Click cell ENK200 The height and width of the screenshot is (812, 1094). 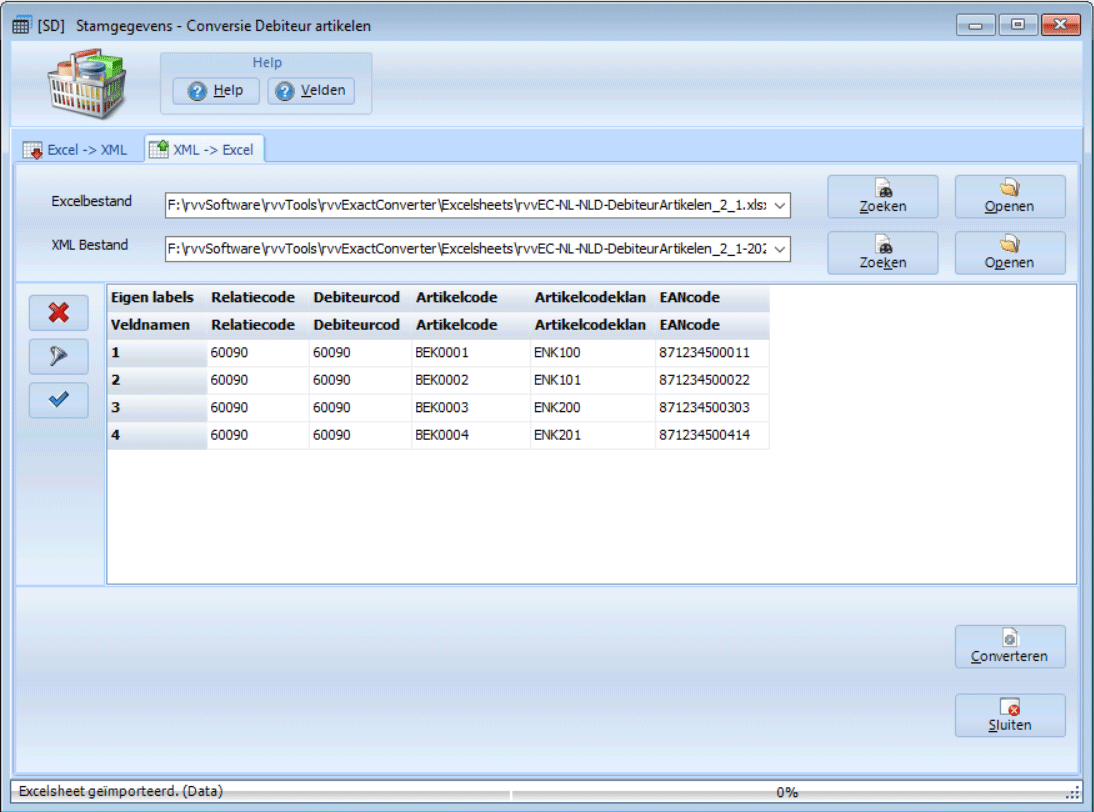593,407
